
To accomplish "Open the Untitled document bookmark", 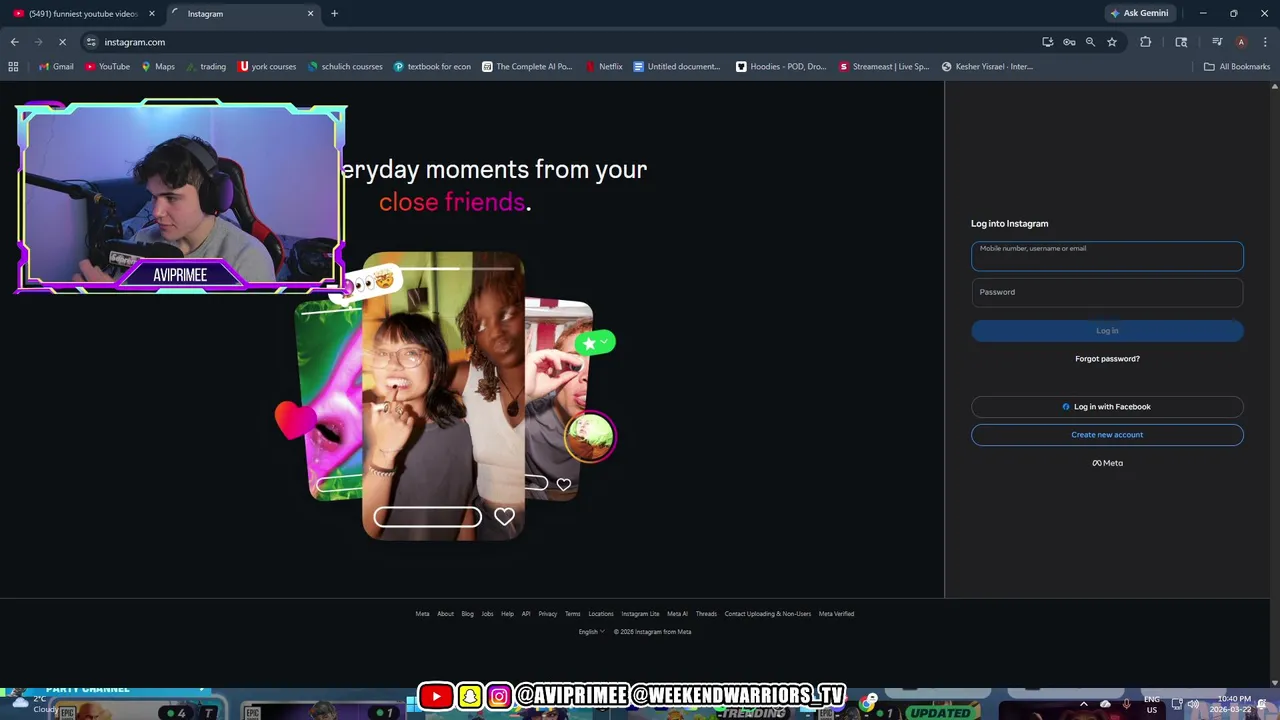I will pos(677,67).
